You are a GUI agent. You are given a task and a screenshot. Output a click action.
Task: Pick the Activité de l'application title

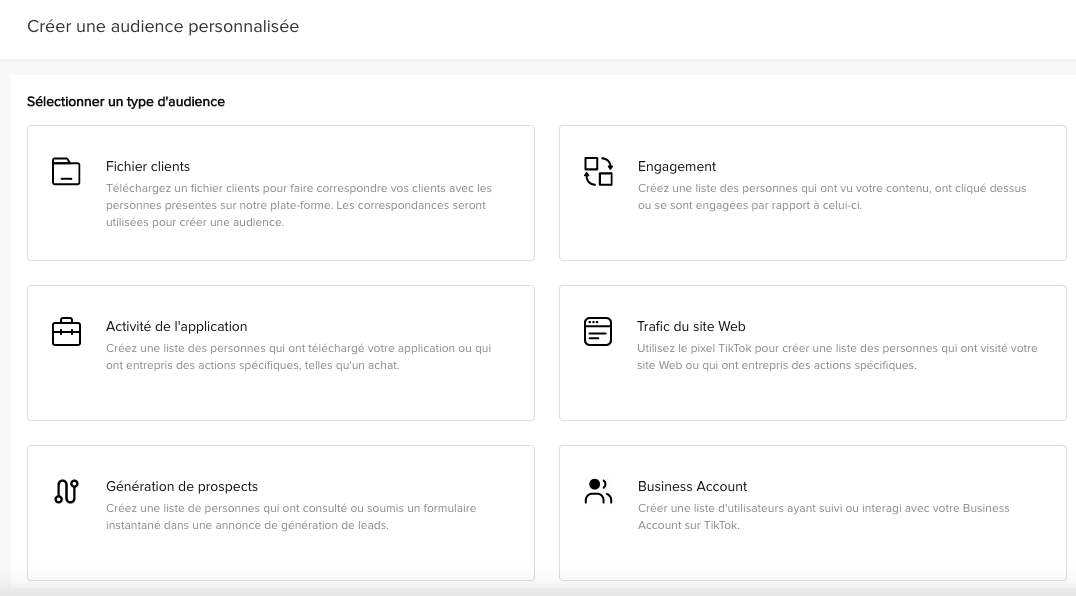coord(176,327)
